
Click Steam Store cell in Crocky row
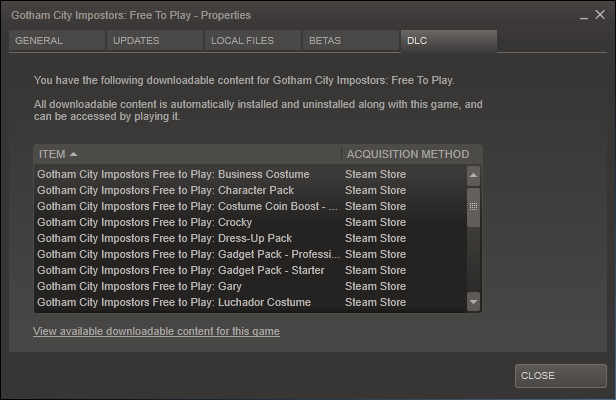tap(376, 222)
